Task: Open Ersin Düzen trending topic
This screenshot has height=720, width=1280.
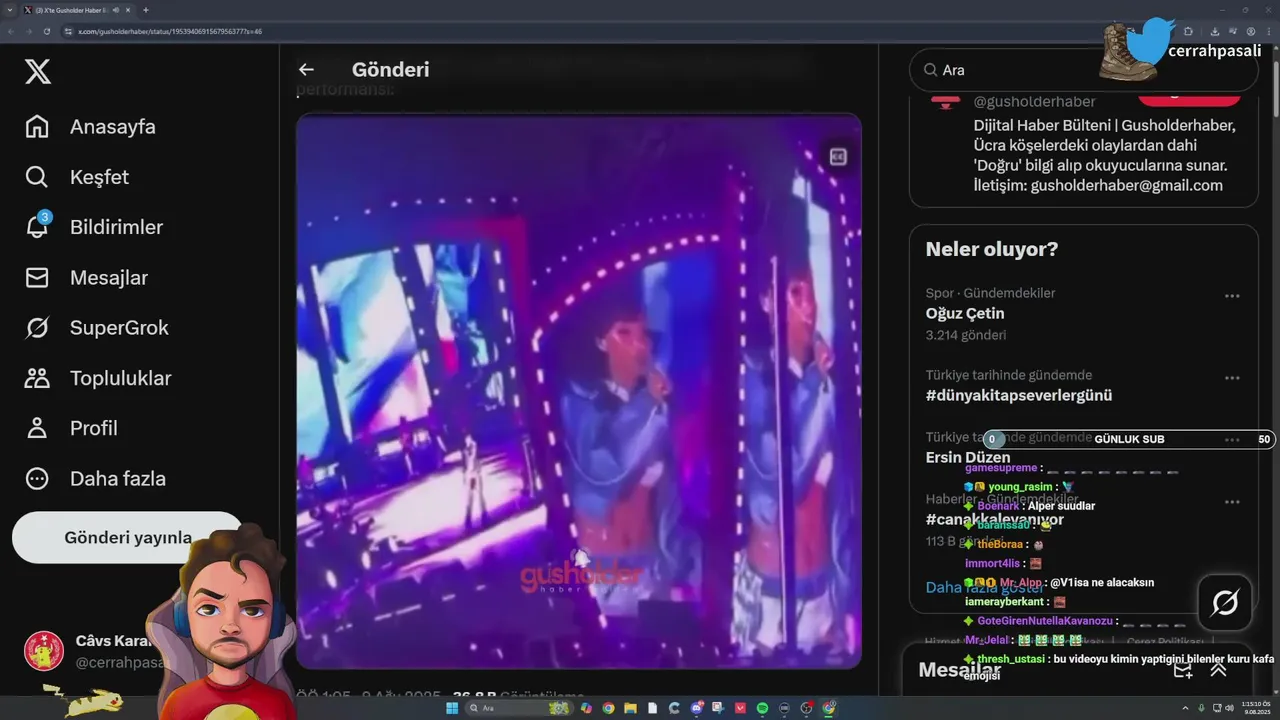Action: click(x=968, y=458)
